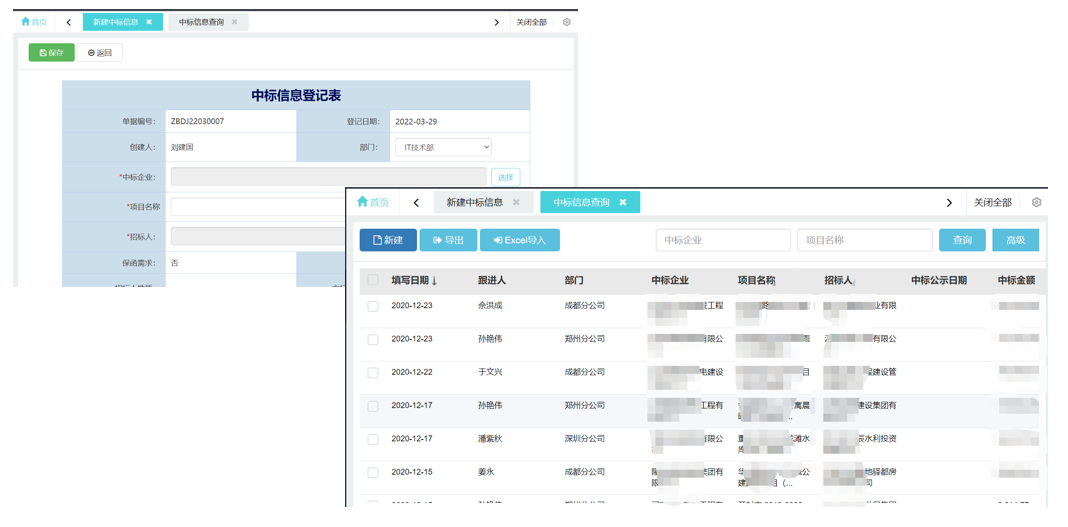
Task: Open 高级 advanced search options
Action: click(x=1015, y=240)
